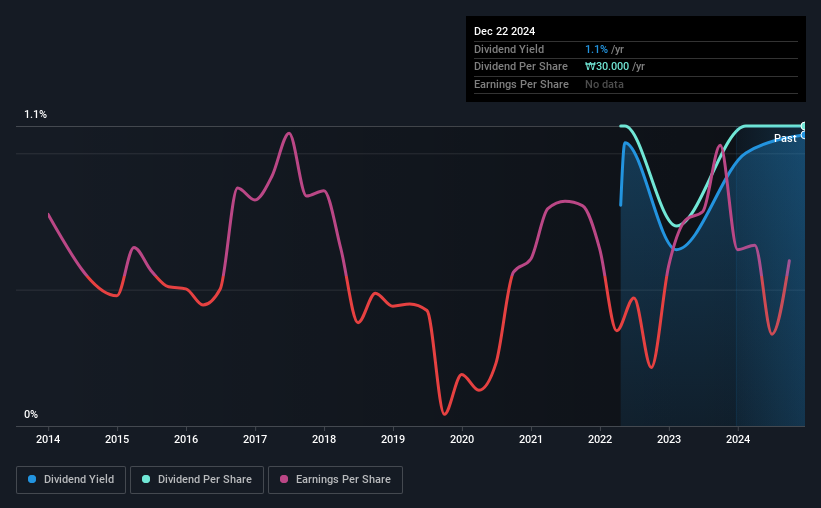
Task: Select the 2022 label on the x-axis
Action: click(x=600, y=439)
